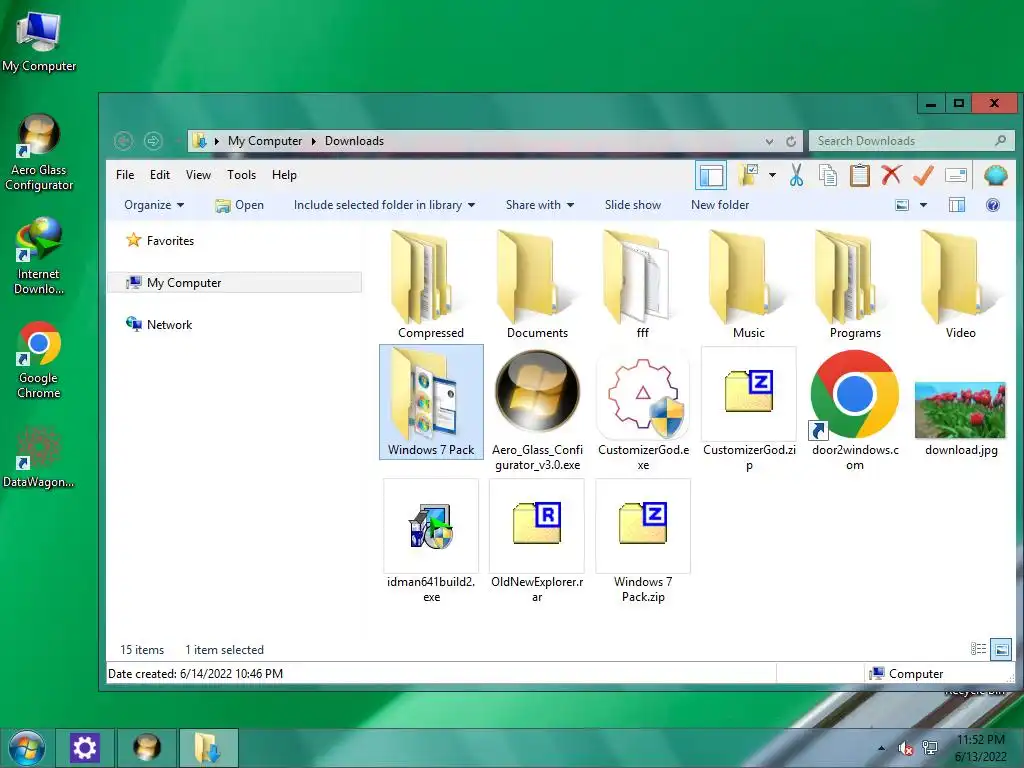Screen dimensions: 1024x768
Task: Open the Tools menu
Action: [x=241, y=175]
